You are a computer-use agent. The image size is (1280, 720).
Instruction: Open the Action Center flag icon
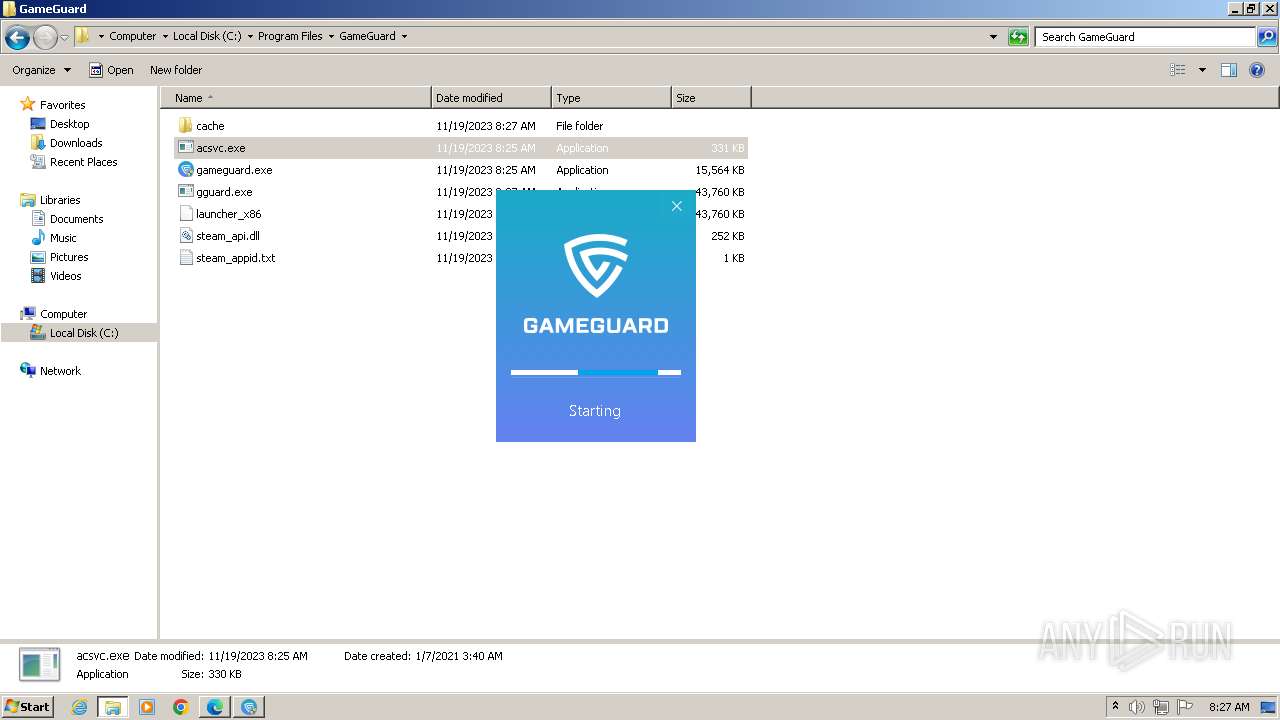1185,707
